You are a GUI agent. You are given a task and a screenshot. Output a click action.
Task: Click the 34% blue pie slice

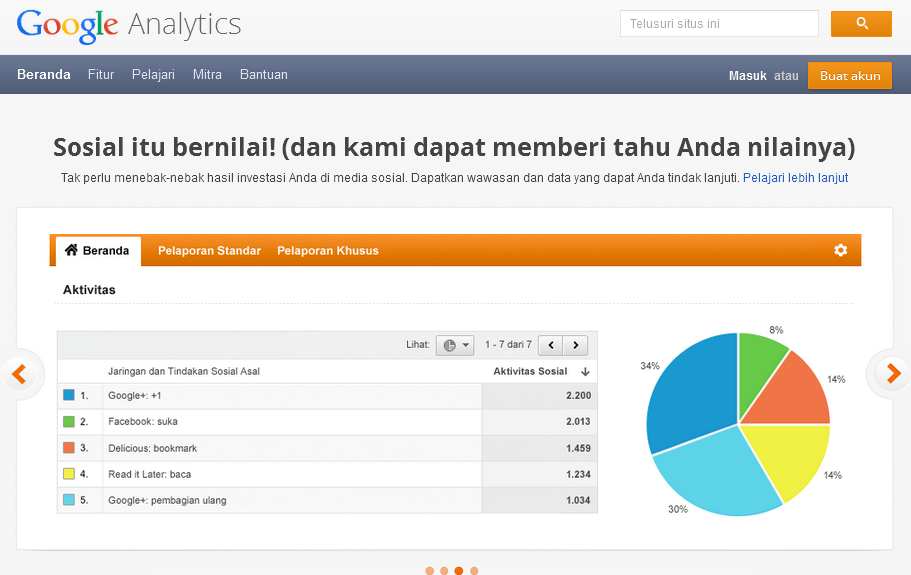(694, 392)
